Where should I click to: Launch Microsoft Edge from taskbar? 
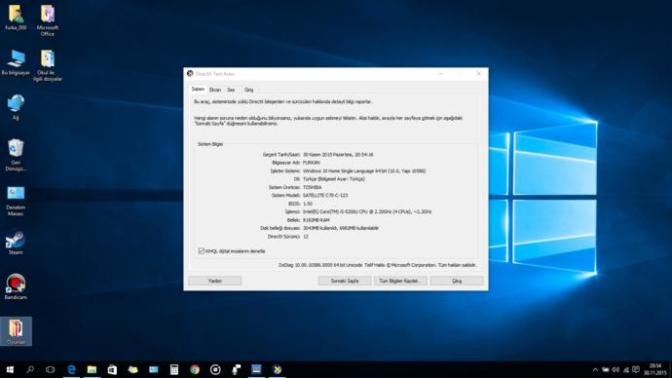pyautogui.click(x=71, y=369)
